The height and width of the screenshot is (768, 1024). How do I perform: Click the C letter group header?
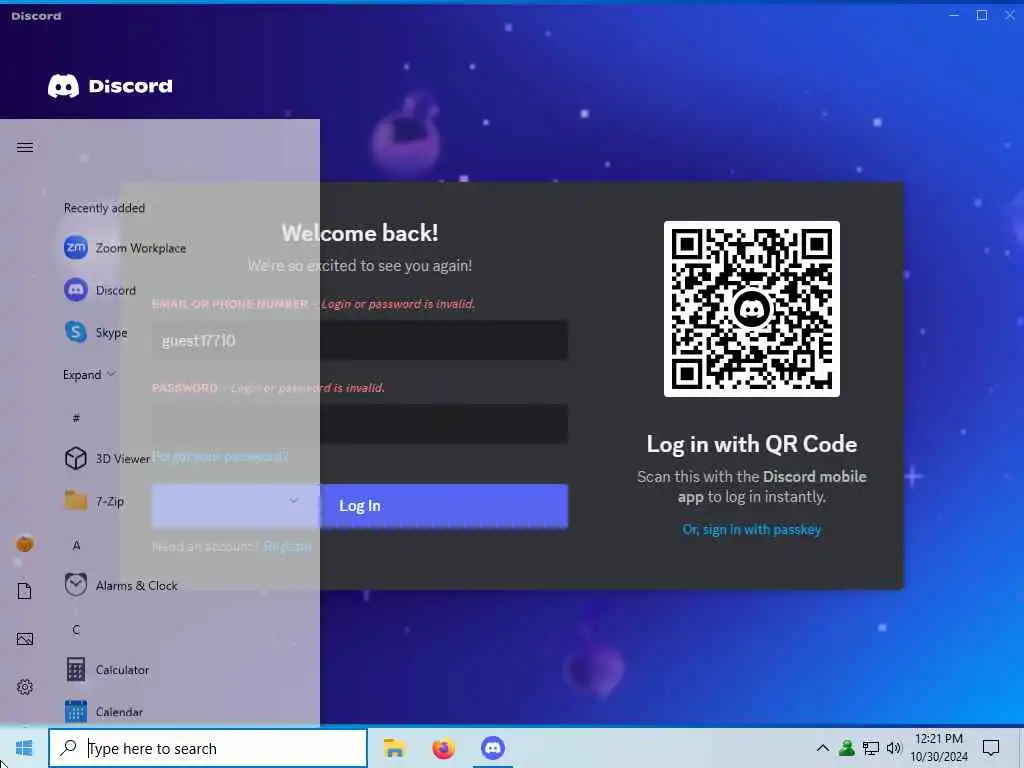pyautogui.click(x=76, y=630)
